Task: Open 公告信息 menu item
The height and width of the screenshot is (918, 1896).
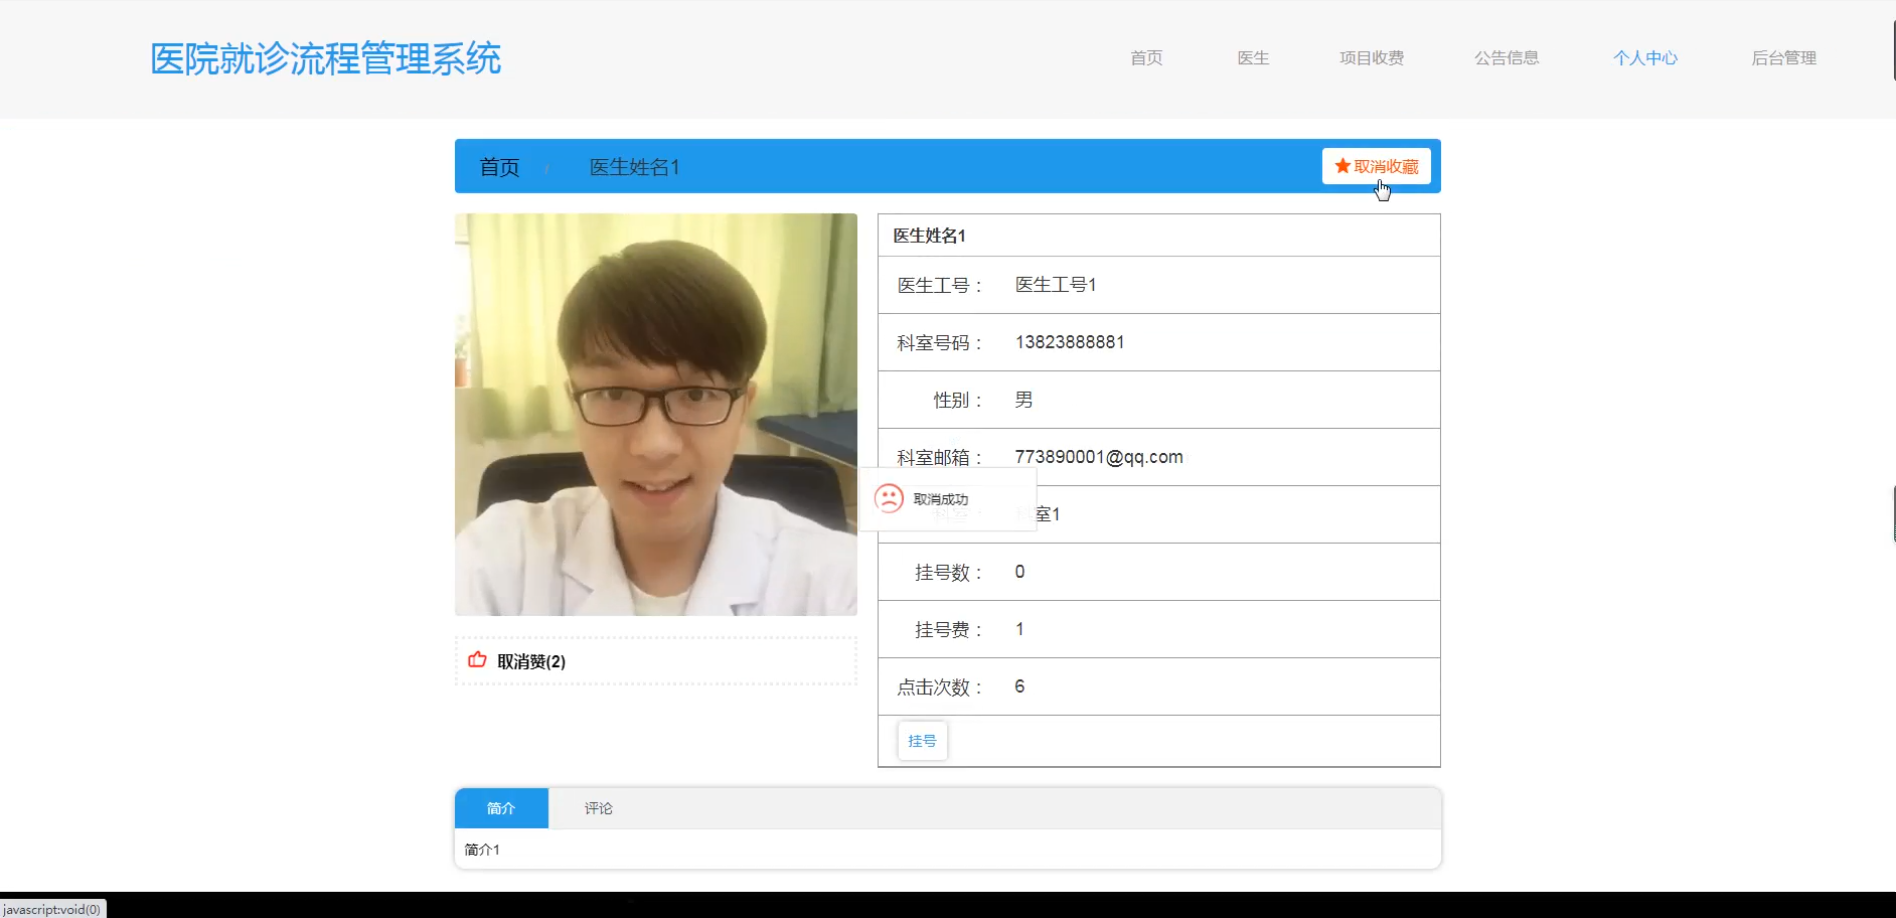Action: point(1506,58)
